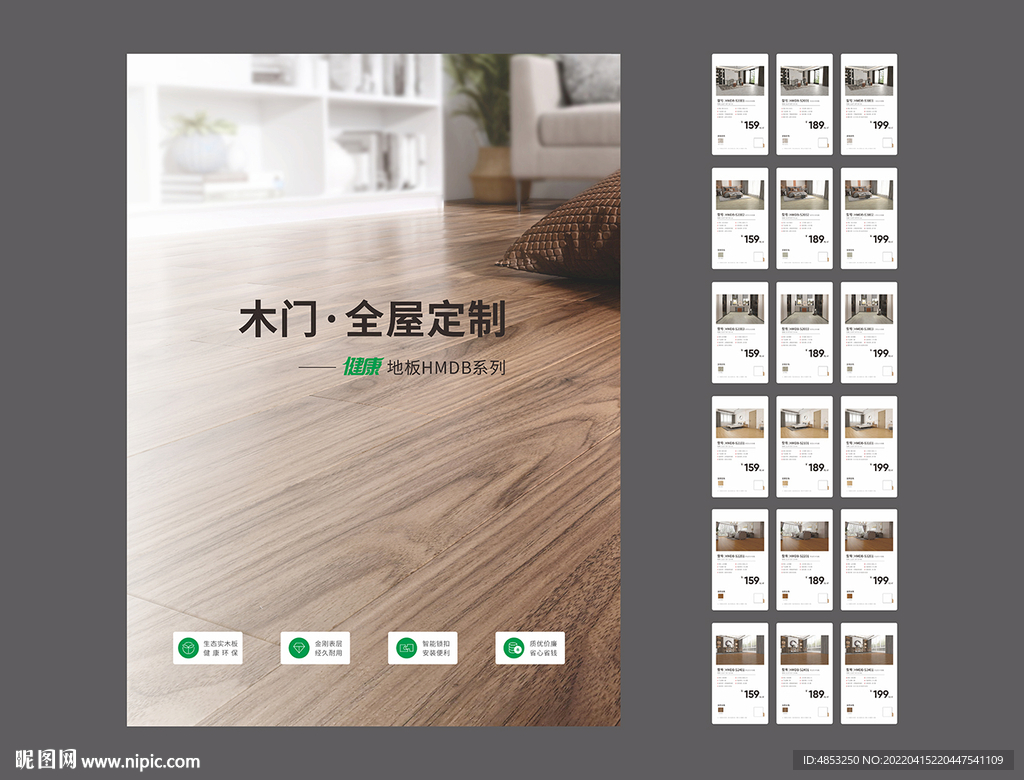Image resolution: width=1024 pixels, height=780 pixels.
Task: Open the gray-floor bedroom card priced 189
Action: pos(805,218)
